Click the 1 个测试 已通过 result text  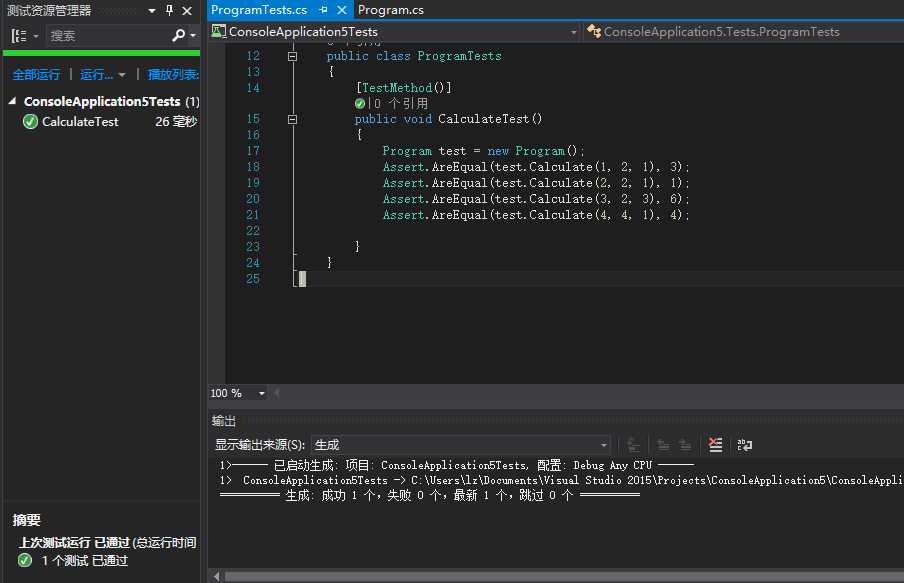pyautogui.click(x=84, y=561)
